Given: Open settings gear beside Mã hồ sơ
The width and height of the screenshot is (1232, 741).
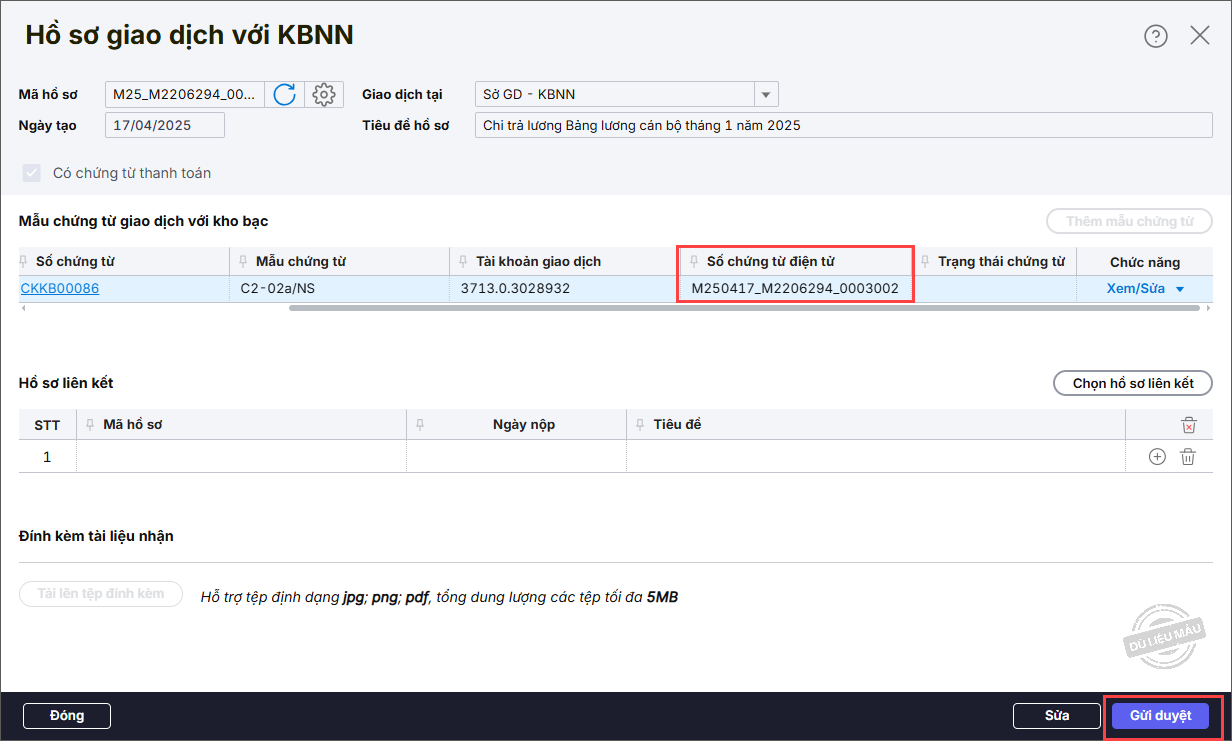Looking at the screenshot, I should point(323,95).
